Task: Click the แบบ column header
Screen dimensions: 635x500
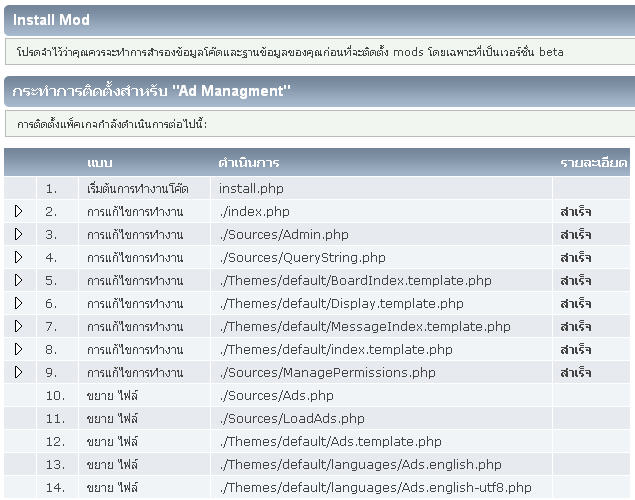Action: (100, 162)
